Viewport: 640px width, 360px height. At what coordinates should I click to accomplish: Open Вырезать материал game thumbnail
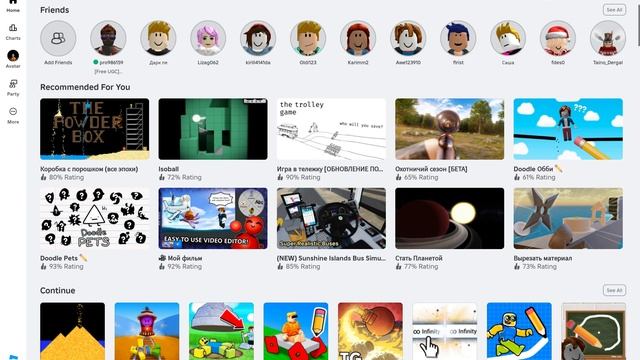point(568,218)
